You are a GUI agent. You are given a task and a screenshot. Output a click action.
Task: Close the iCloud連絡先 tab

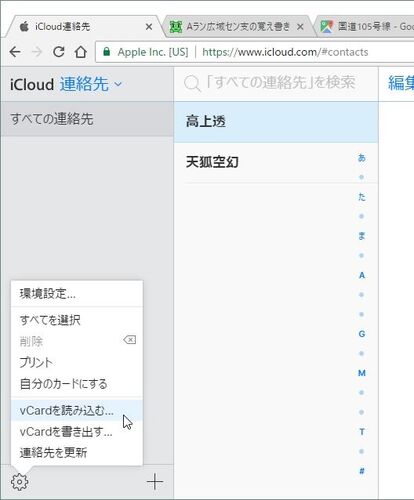tap(149, 27)
